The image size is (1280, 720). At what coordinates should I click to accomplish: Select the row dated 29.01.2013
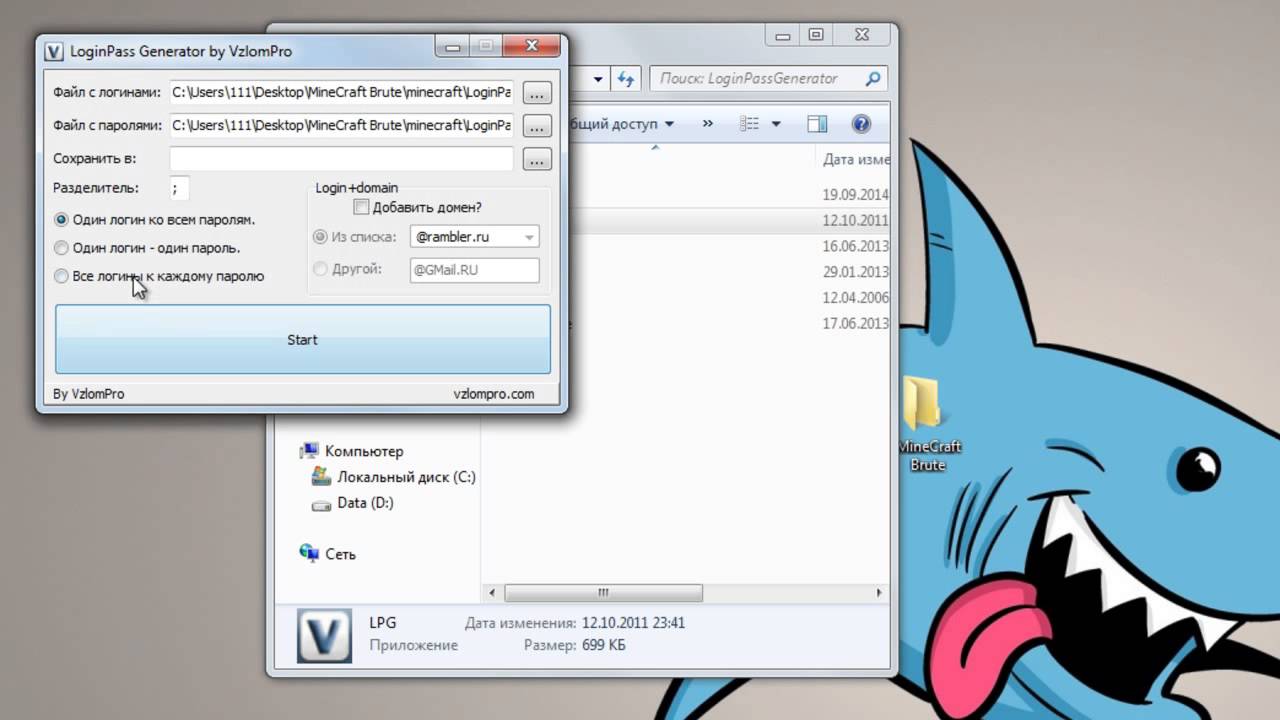click(x=685, y=272)
